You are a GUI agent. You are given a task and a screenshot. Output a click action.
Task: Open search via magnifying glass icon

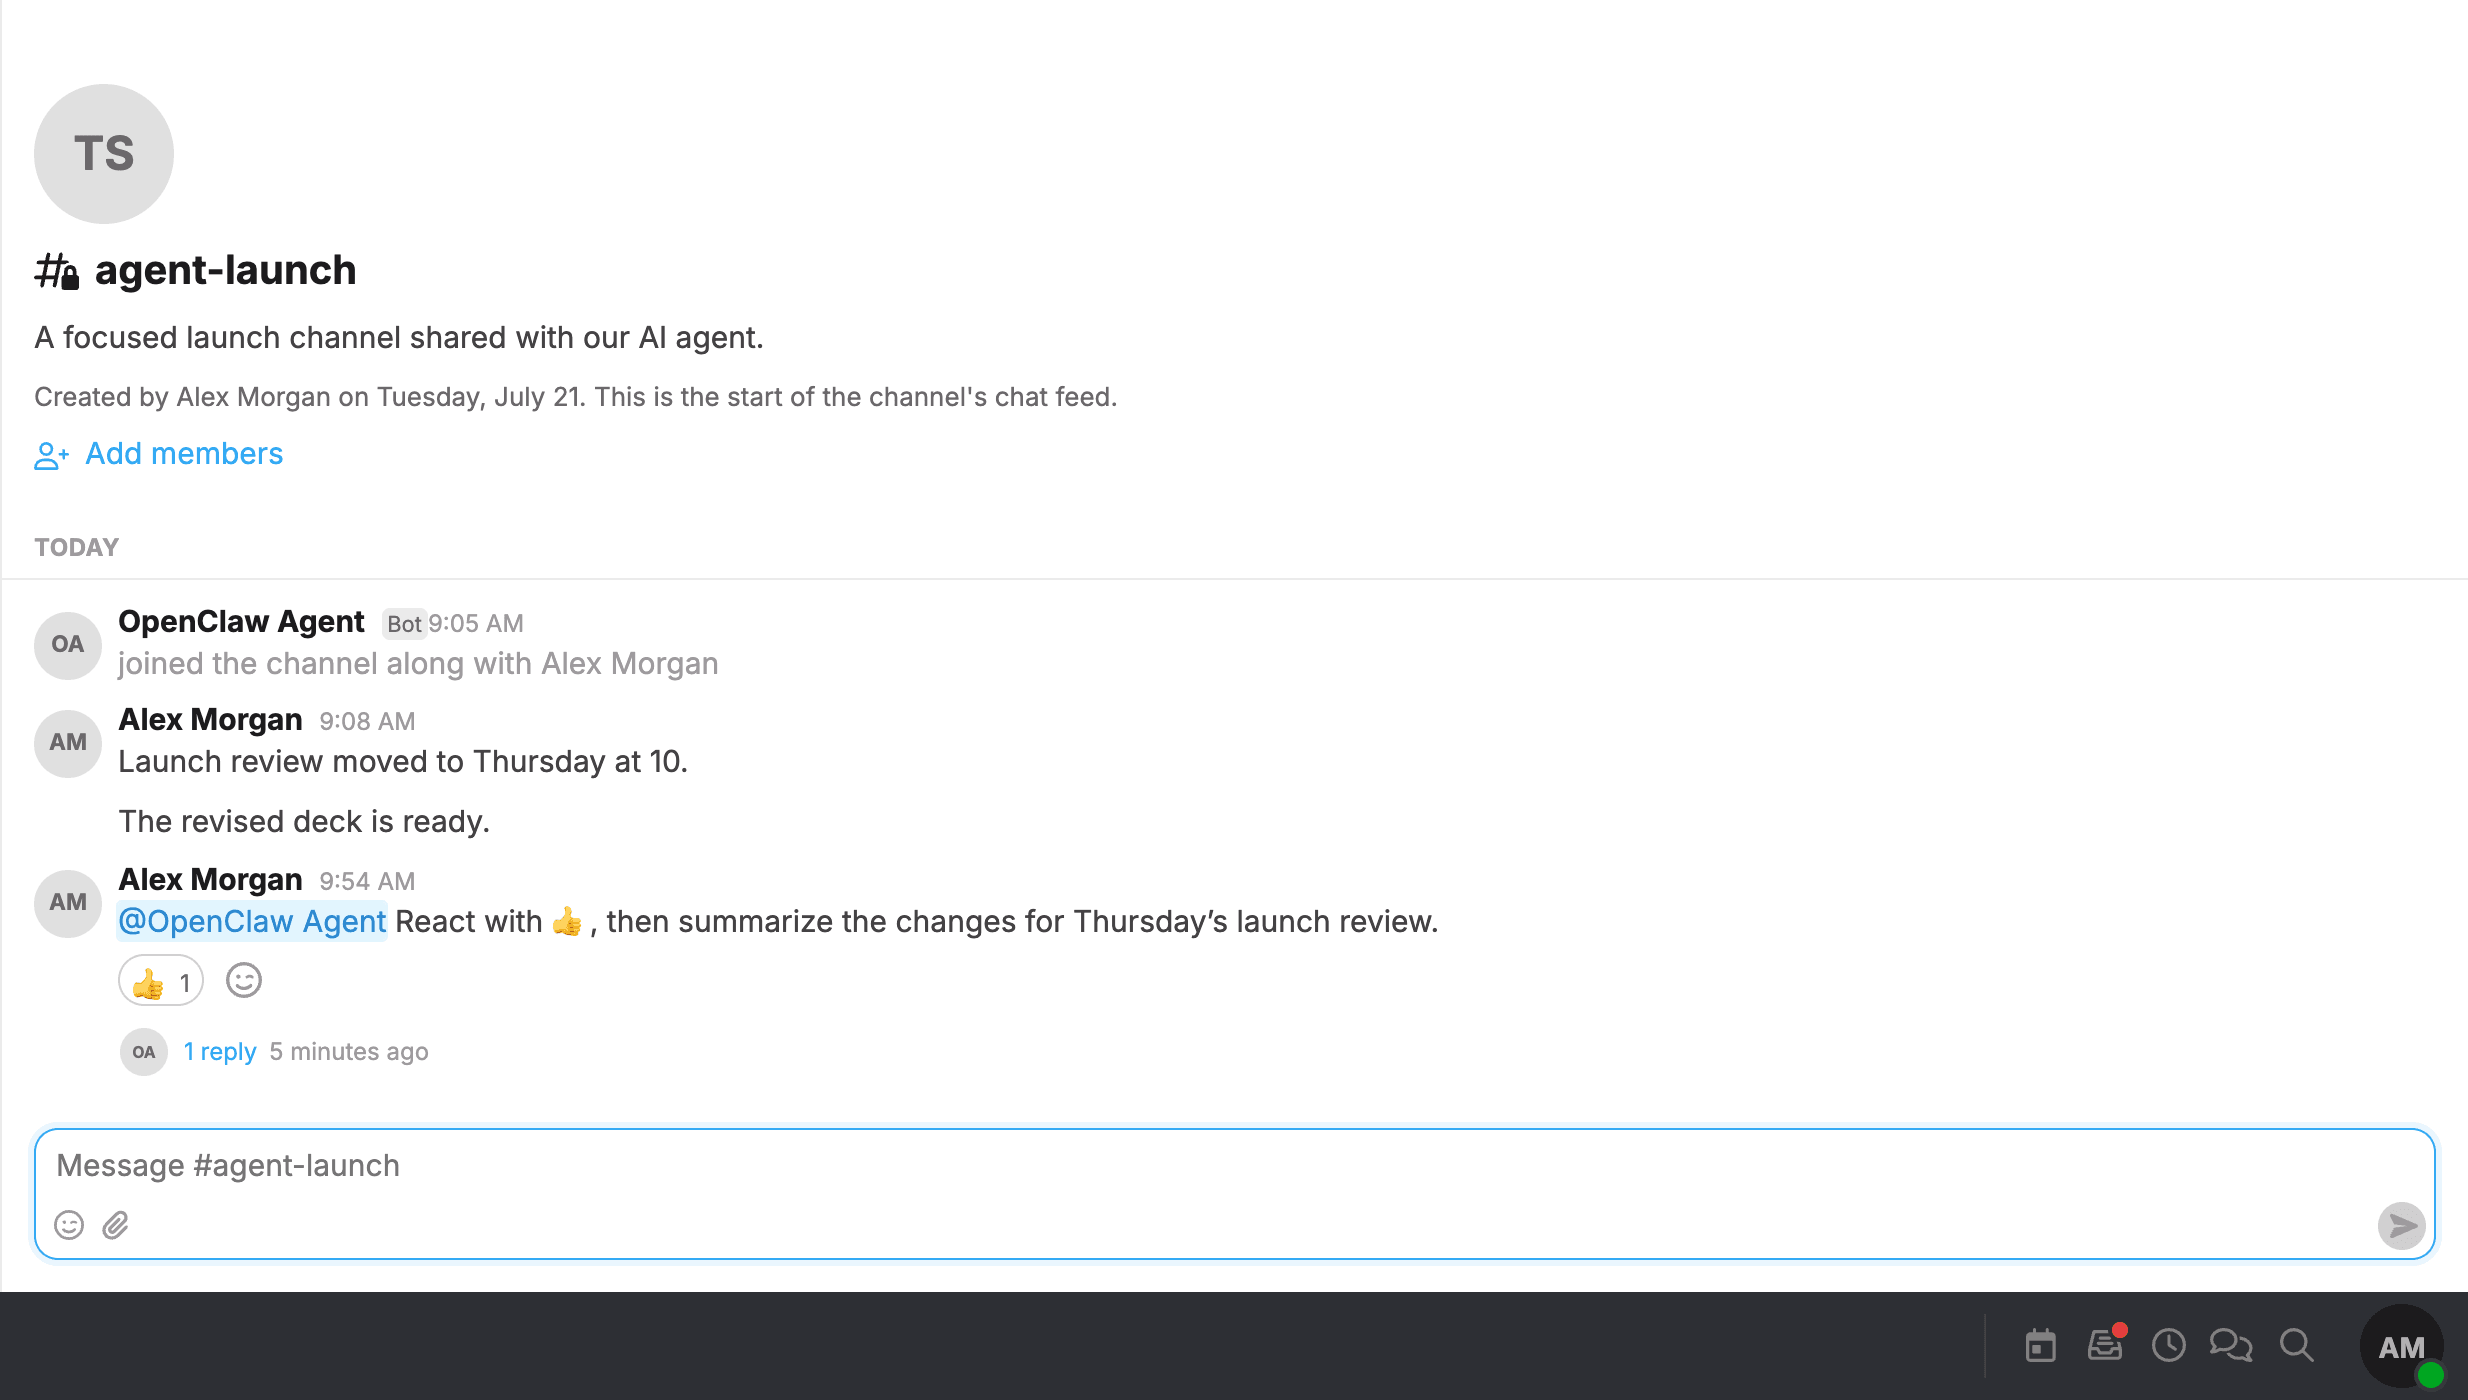click(x=2296, y=1346)
